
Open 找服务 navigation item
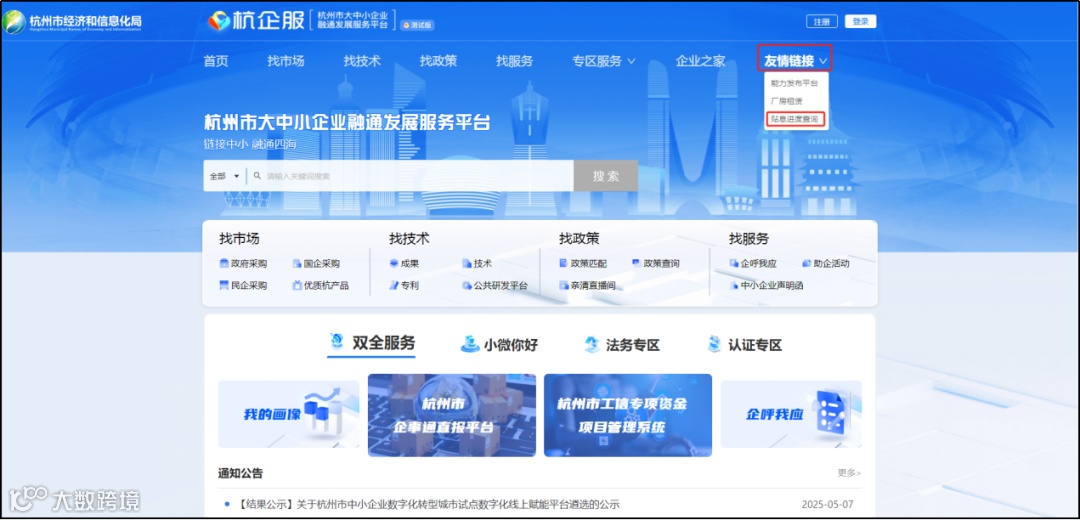click(x=515, y=61)
